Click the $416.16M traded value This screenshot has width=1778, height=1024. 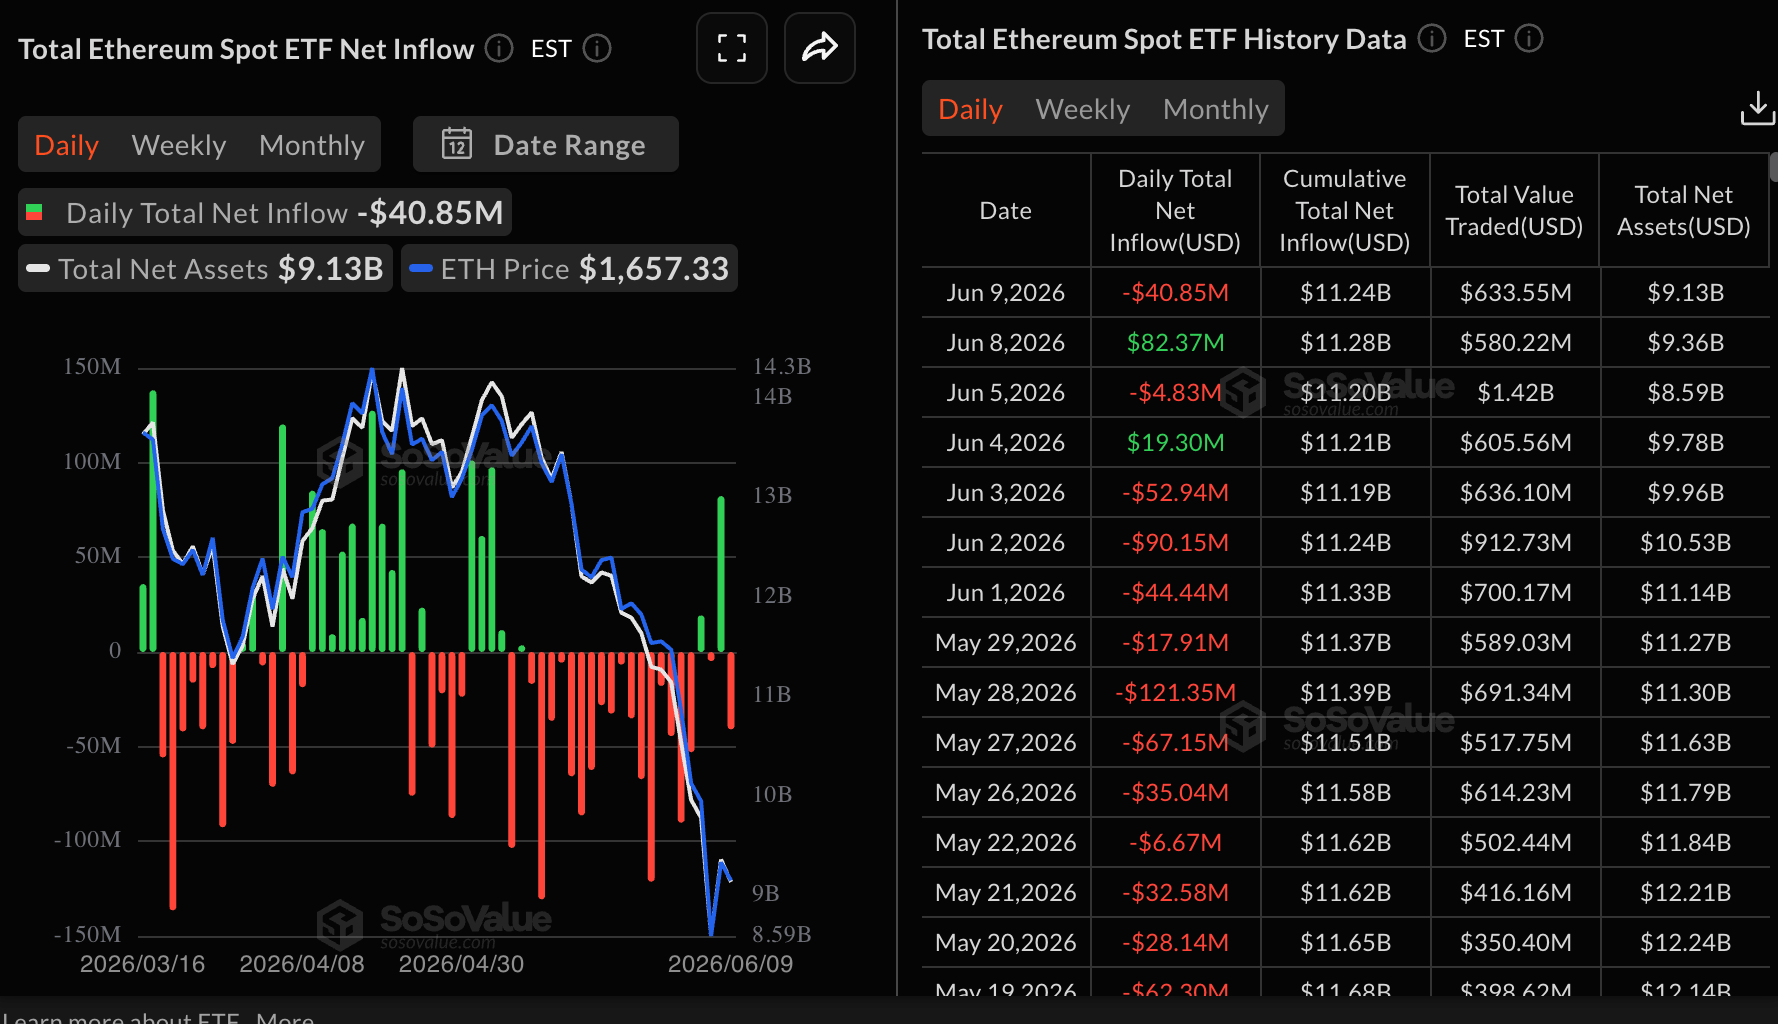pyautogui.click(x=1515, y=892)
